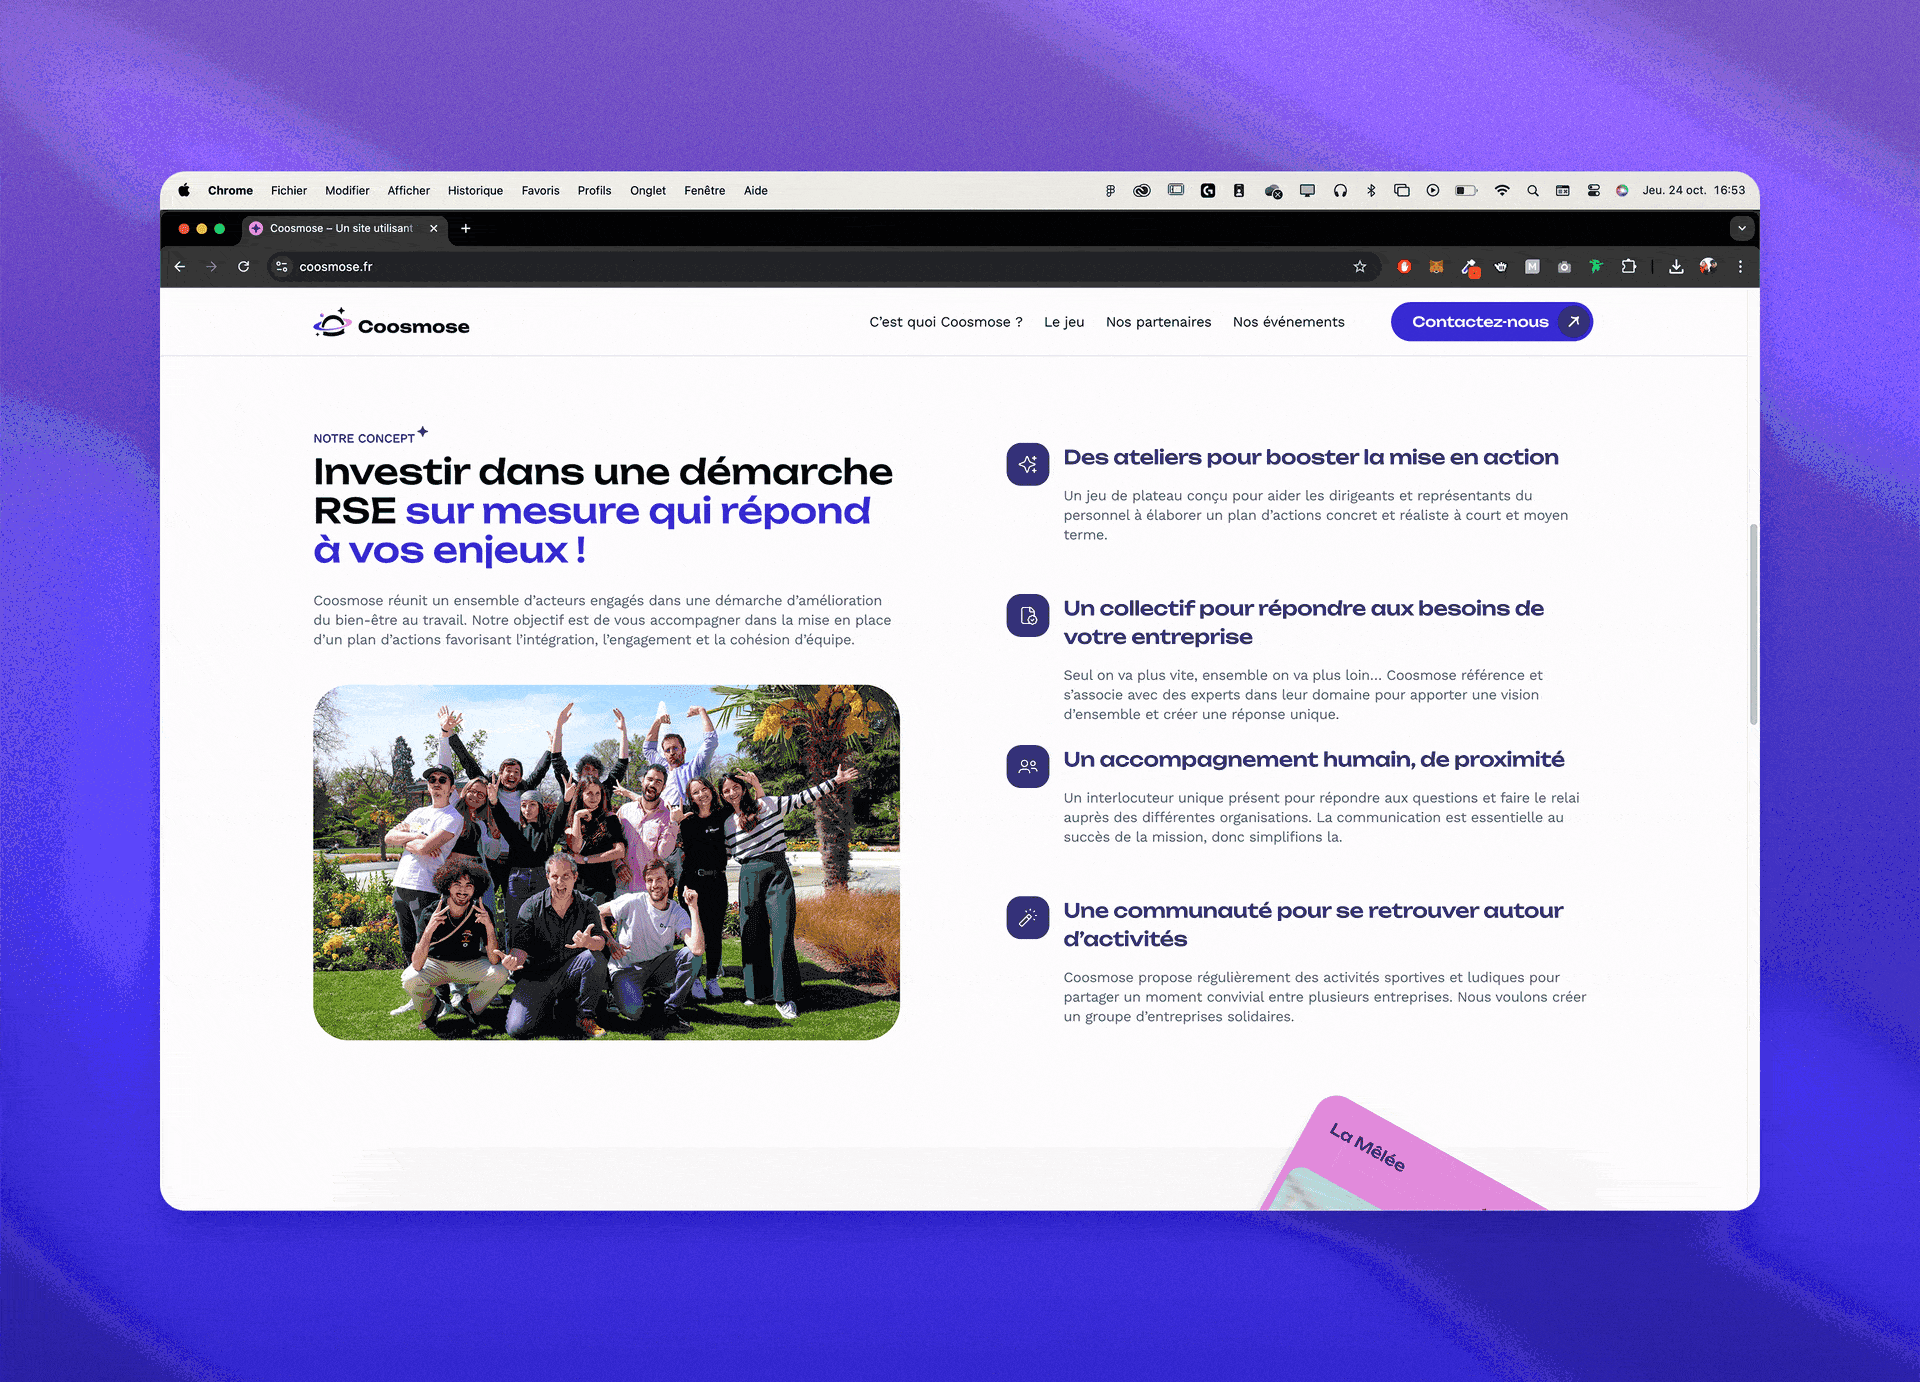Open Logitech G menu bar icon
This screenshot has height=1382, width=1920.
click(x=1208, y=190)
